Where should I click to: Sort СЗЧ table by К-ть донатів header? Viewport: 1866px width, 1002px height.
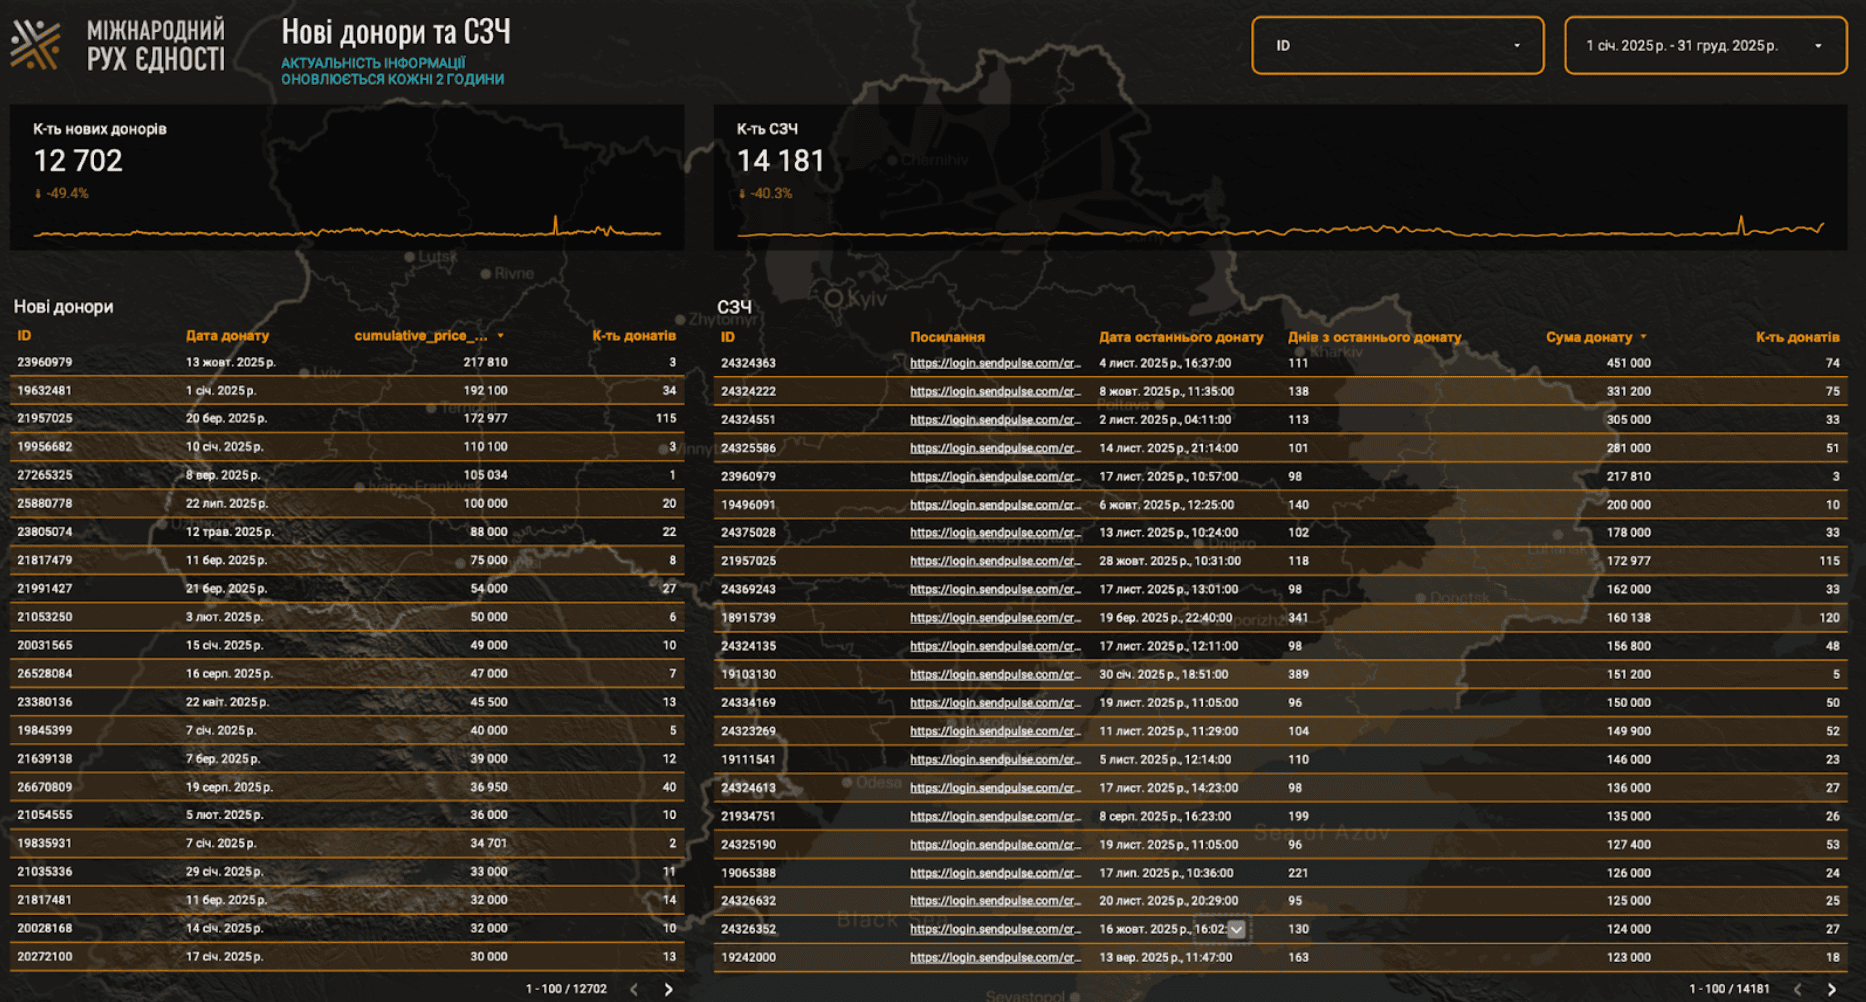(x=1797, y=337)
